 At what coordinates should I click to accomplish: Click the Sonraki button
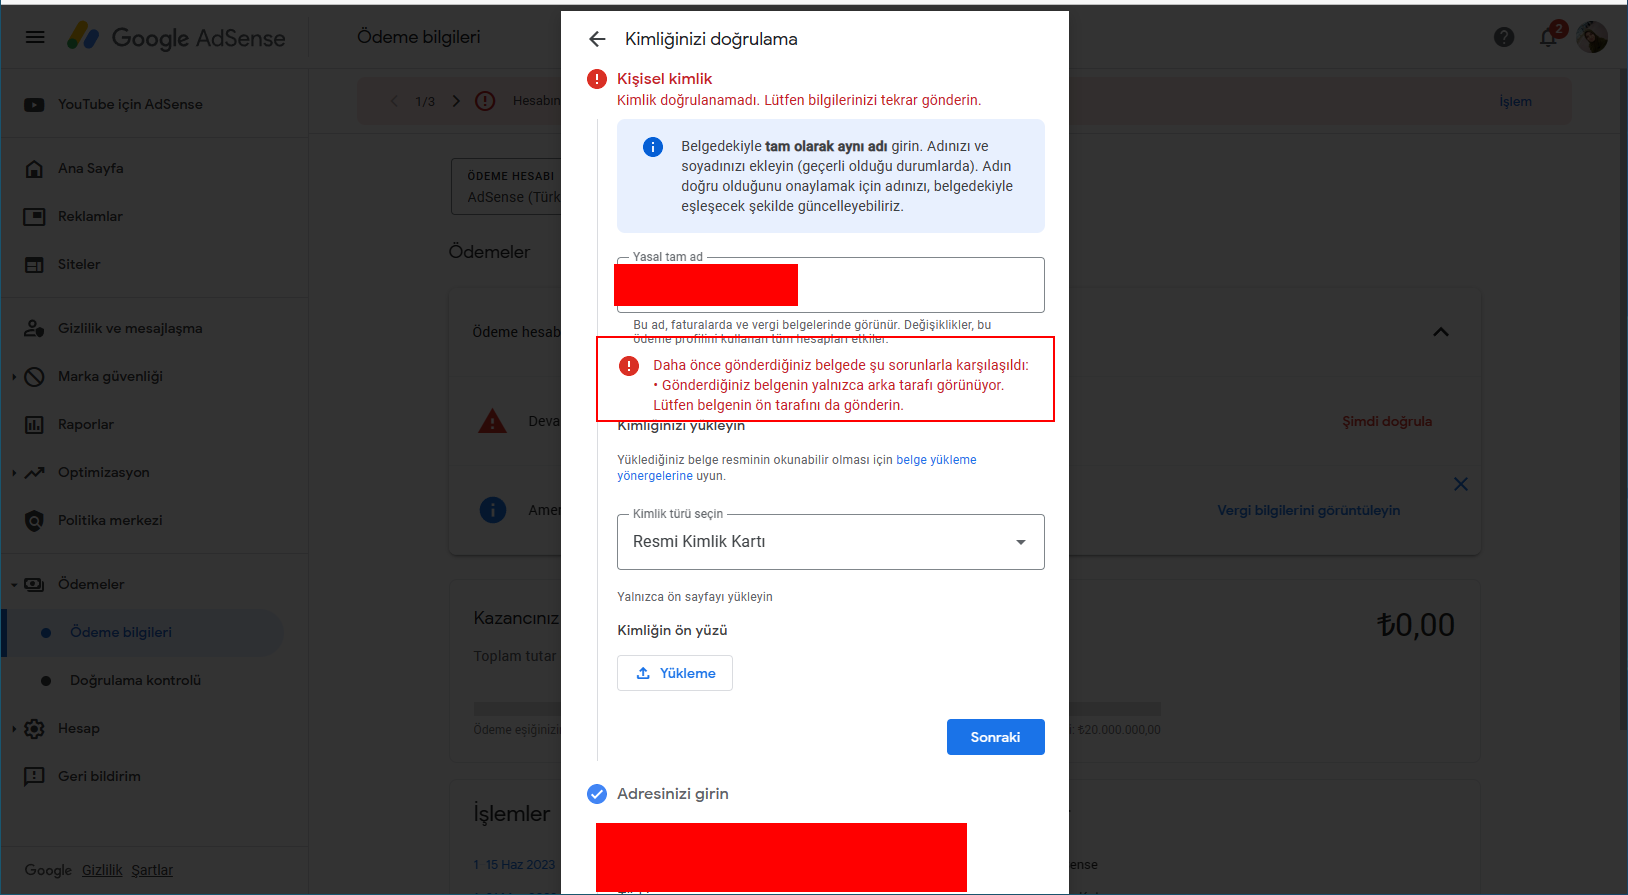coord(996,737)
